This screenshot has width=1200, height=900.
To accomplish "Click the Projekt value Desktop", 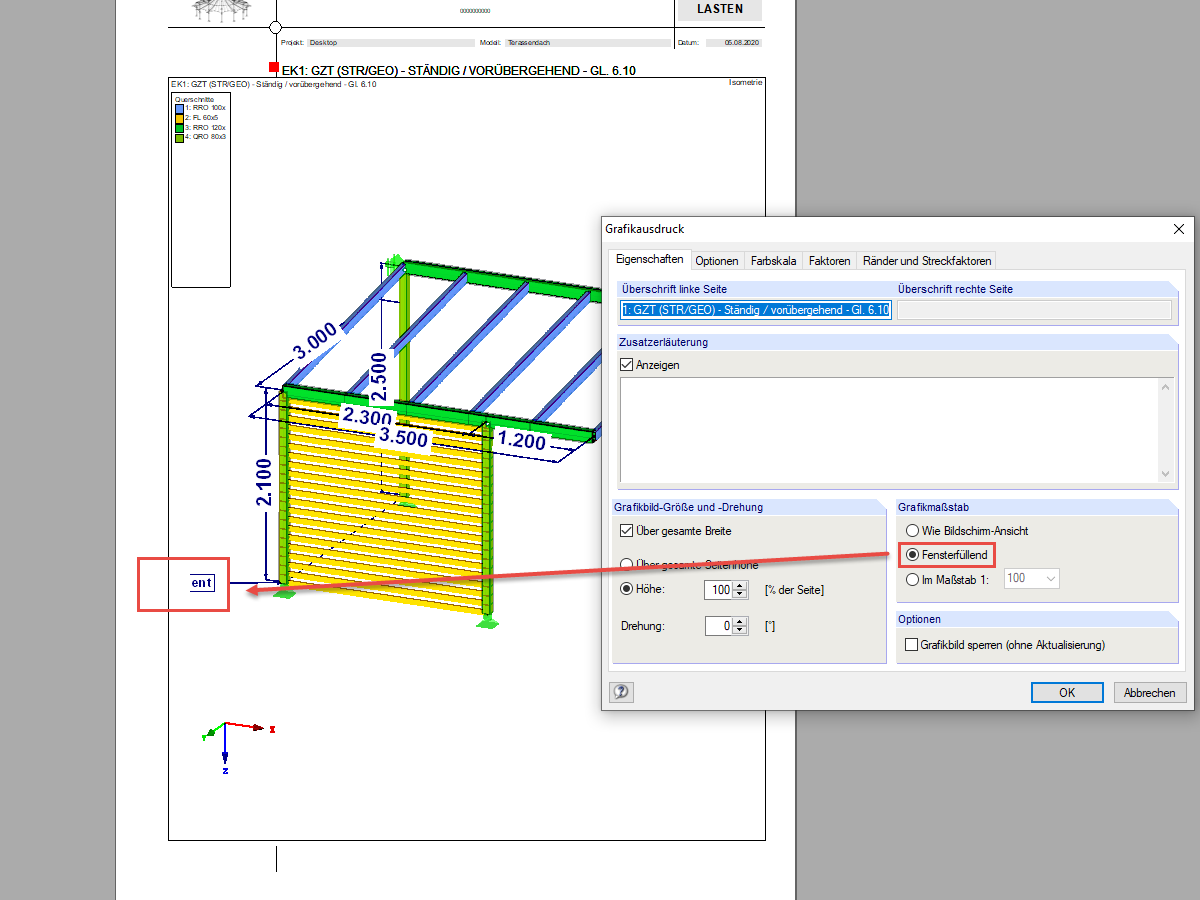I will (323, 43).
